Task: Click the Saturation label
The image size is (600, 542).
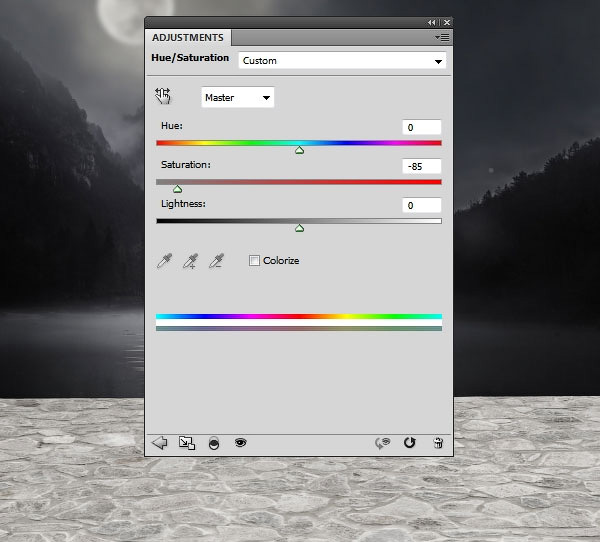Action: tap(186, 165)
